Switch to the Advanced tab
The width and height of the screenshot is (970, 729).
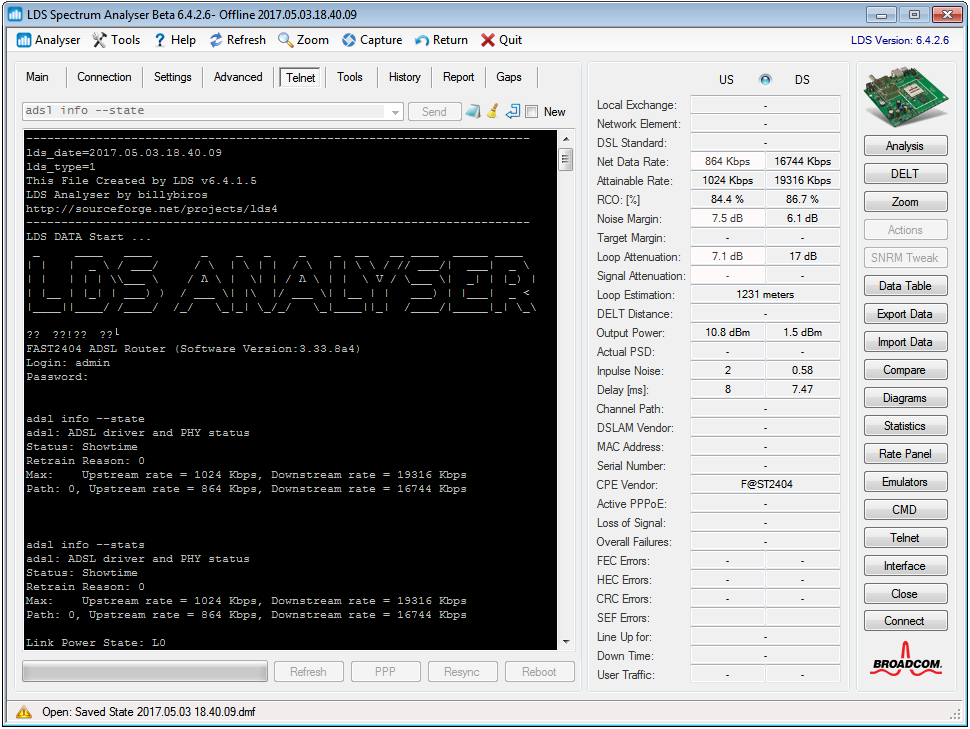pyautogui.click(x=238, y=77)
